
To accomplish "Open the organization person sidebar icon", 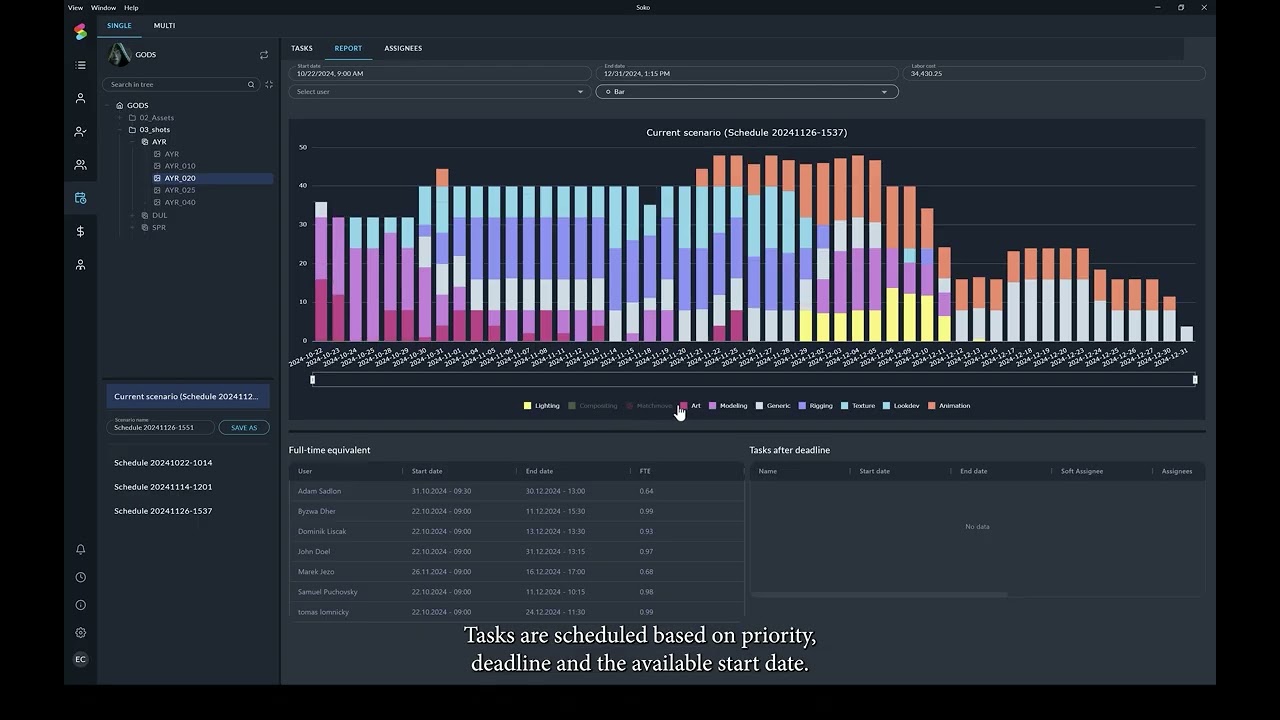I will pyautogui.click(x=80, y=265).
